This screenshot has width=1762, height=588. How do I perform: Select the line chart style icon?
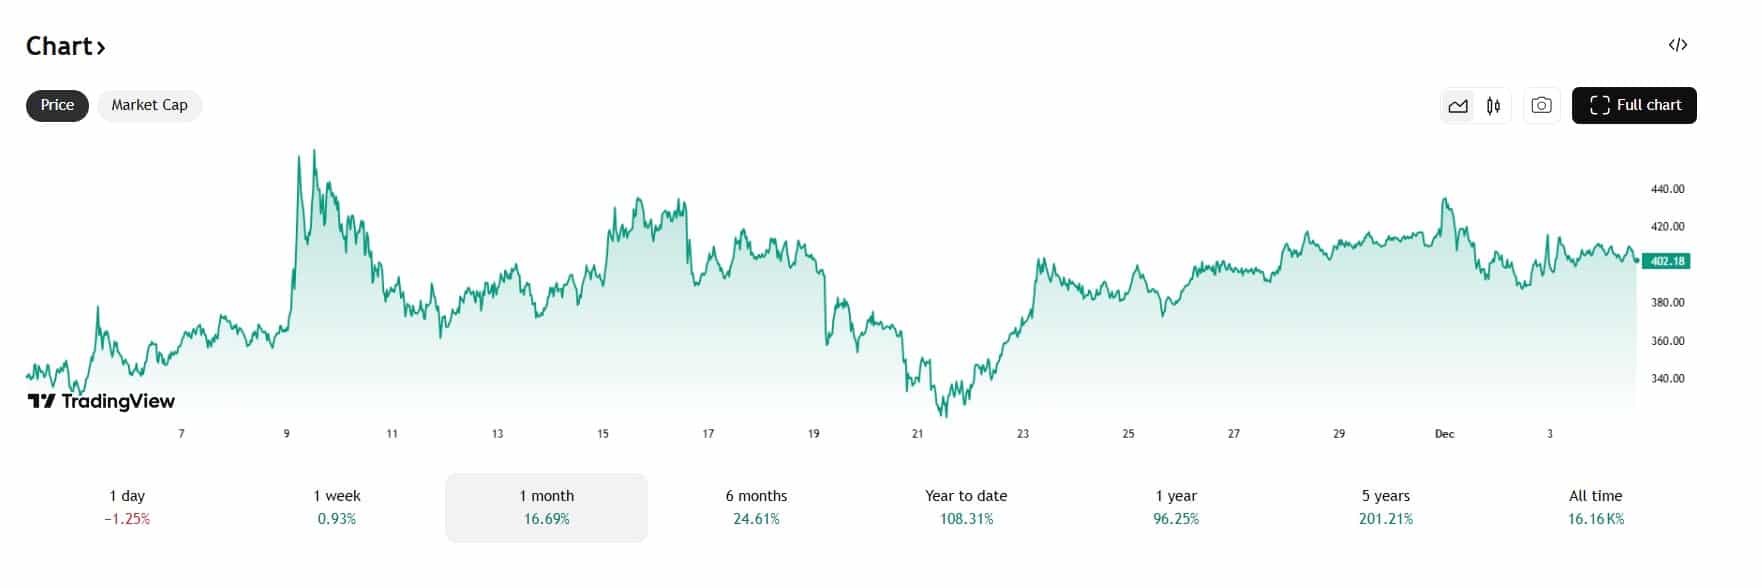tap(1460, 105)
